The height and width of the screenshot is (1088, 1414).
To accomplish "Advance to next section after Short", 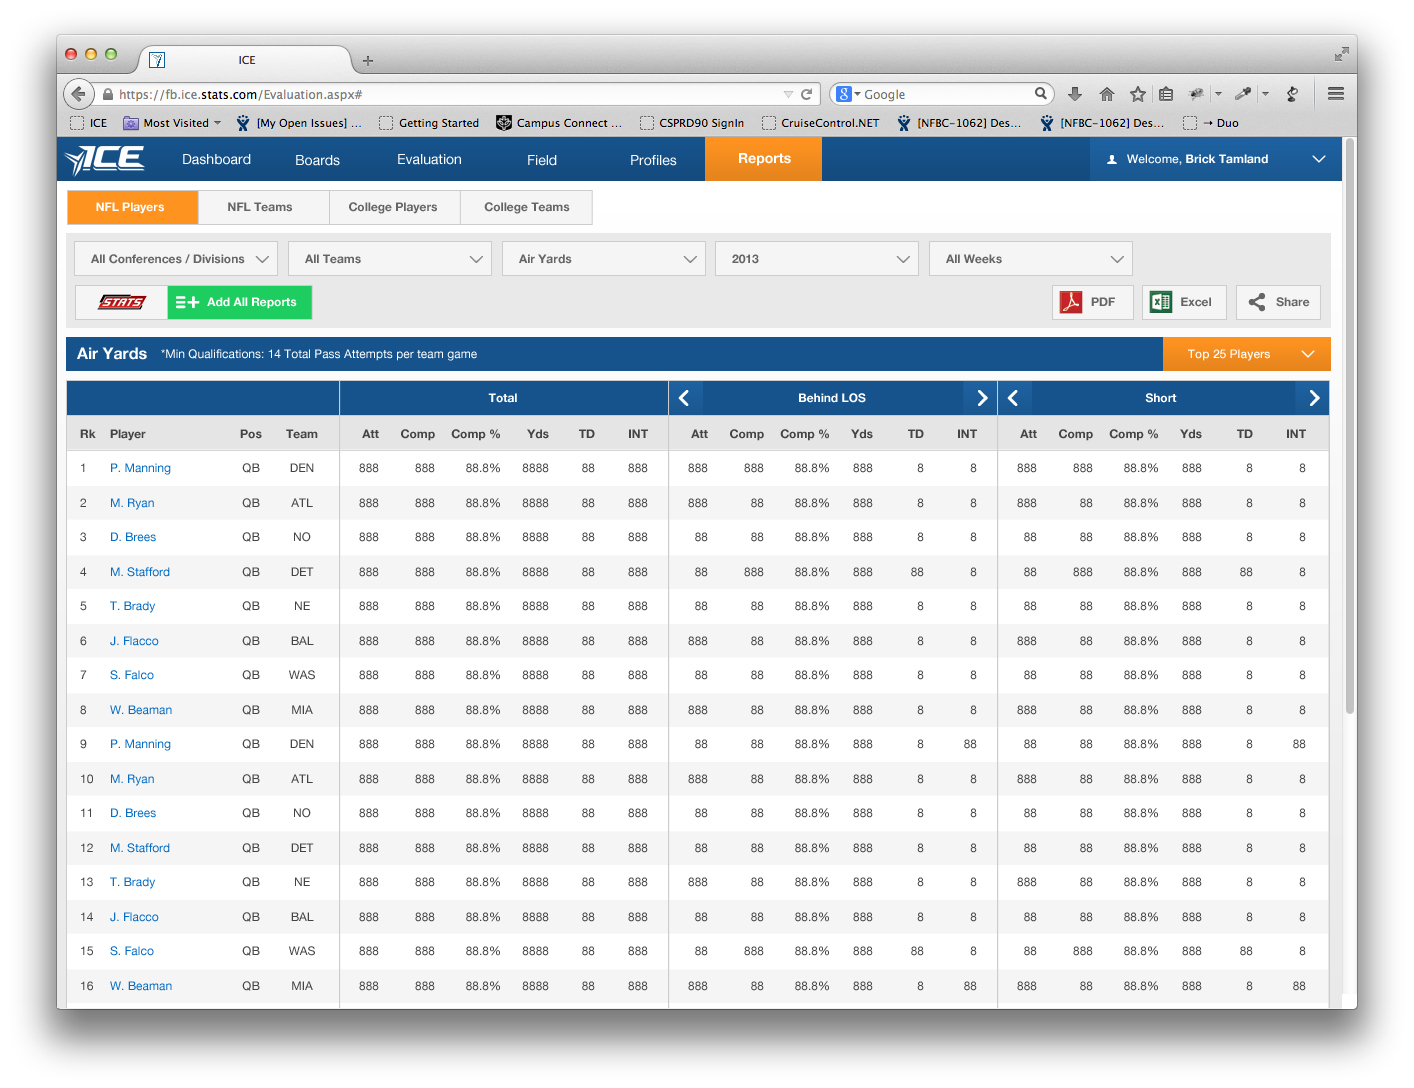I will pyautogui.click(x=1313, y=398).
